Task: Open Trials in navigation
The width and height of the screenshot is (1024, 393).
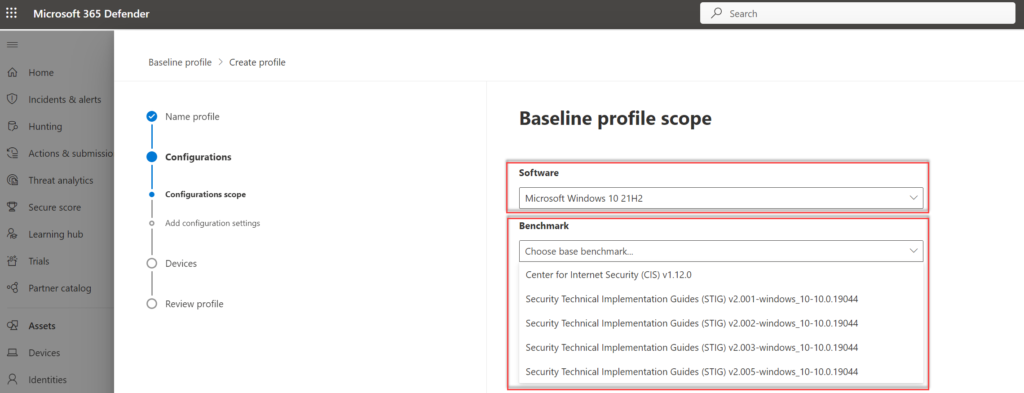Action: click(x=39, y=261)
